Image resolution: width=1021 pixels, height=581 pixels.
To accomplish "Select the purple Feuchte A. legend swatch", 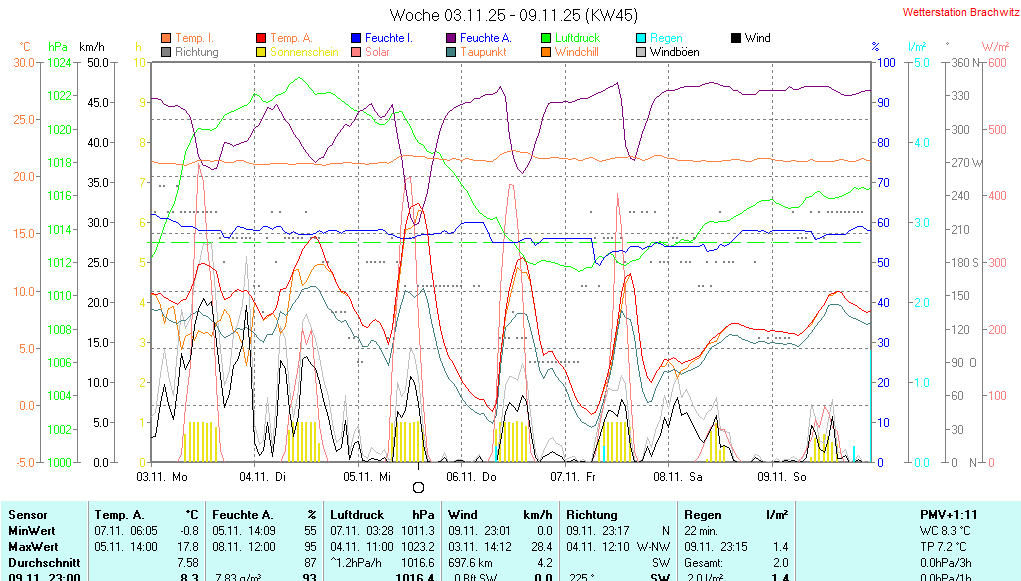I will pyautogui.click(x=451, y=38).
